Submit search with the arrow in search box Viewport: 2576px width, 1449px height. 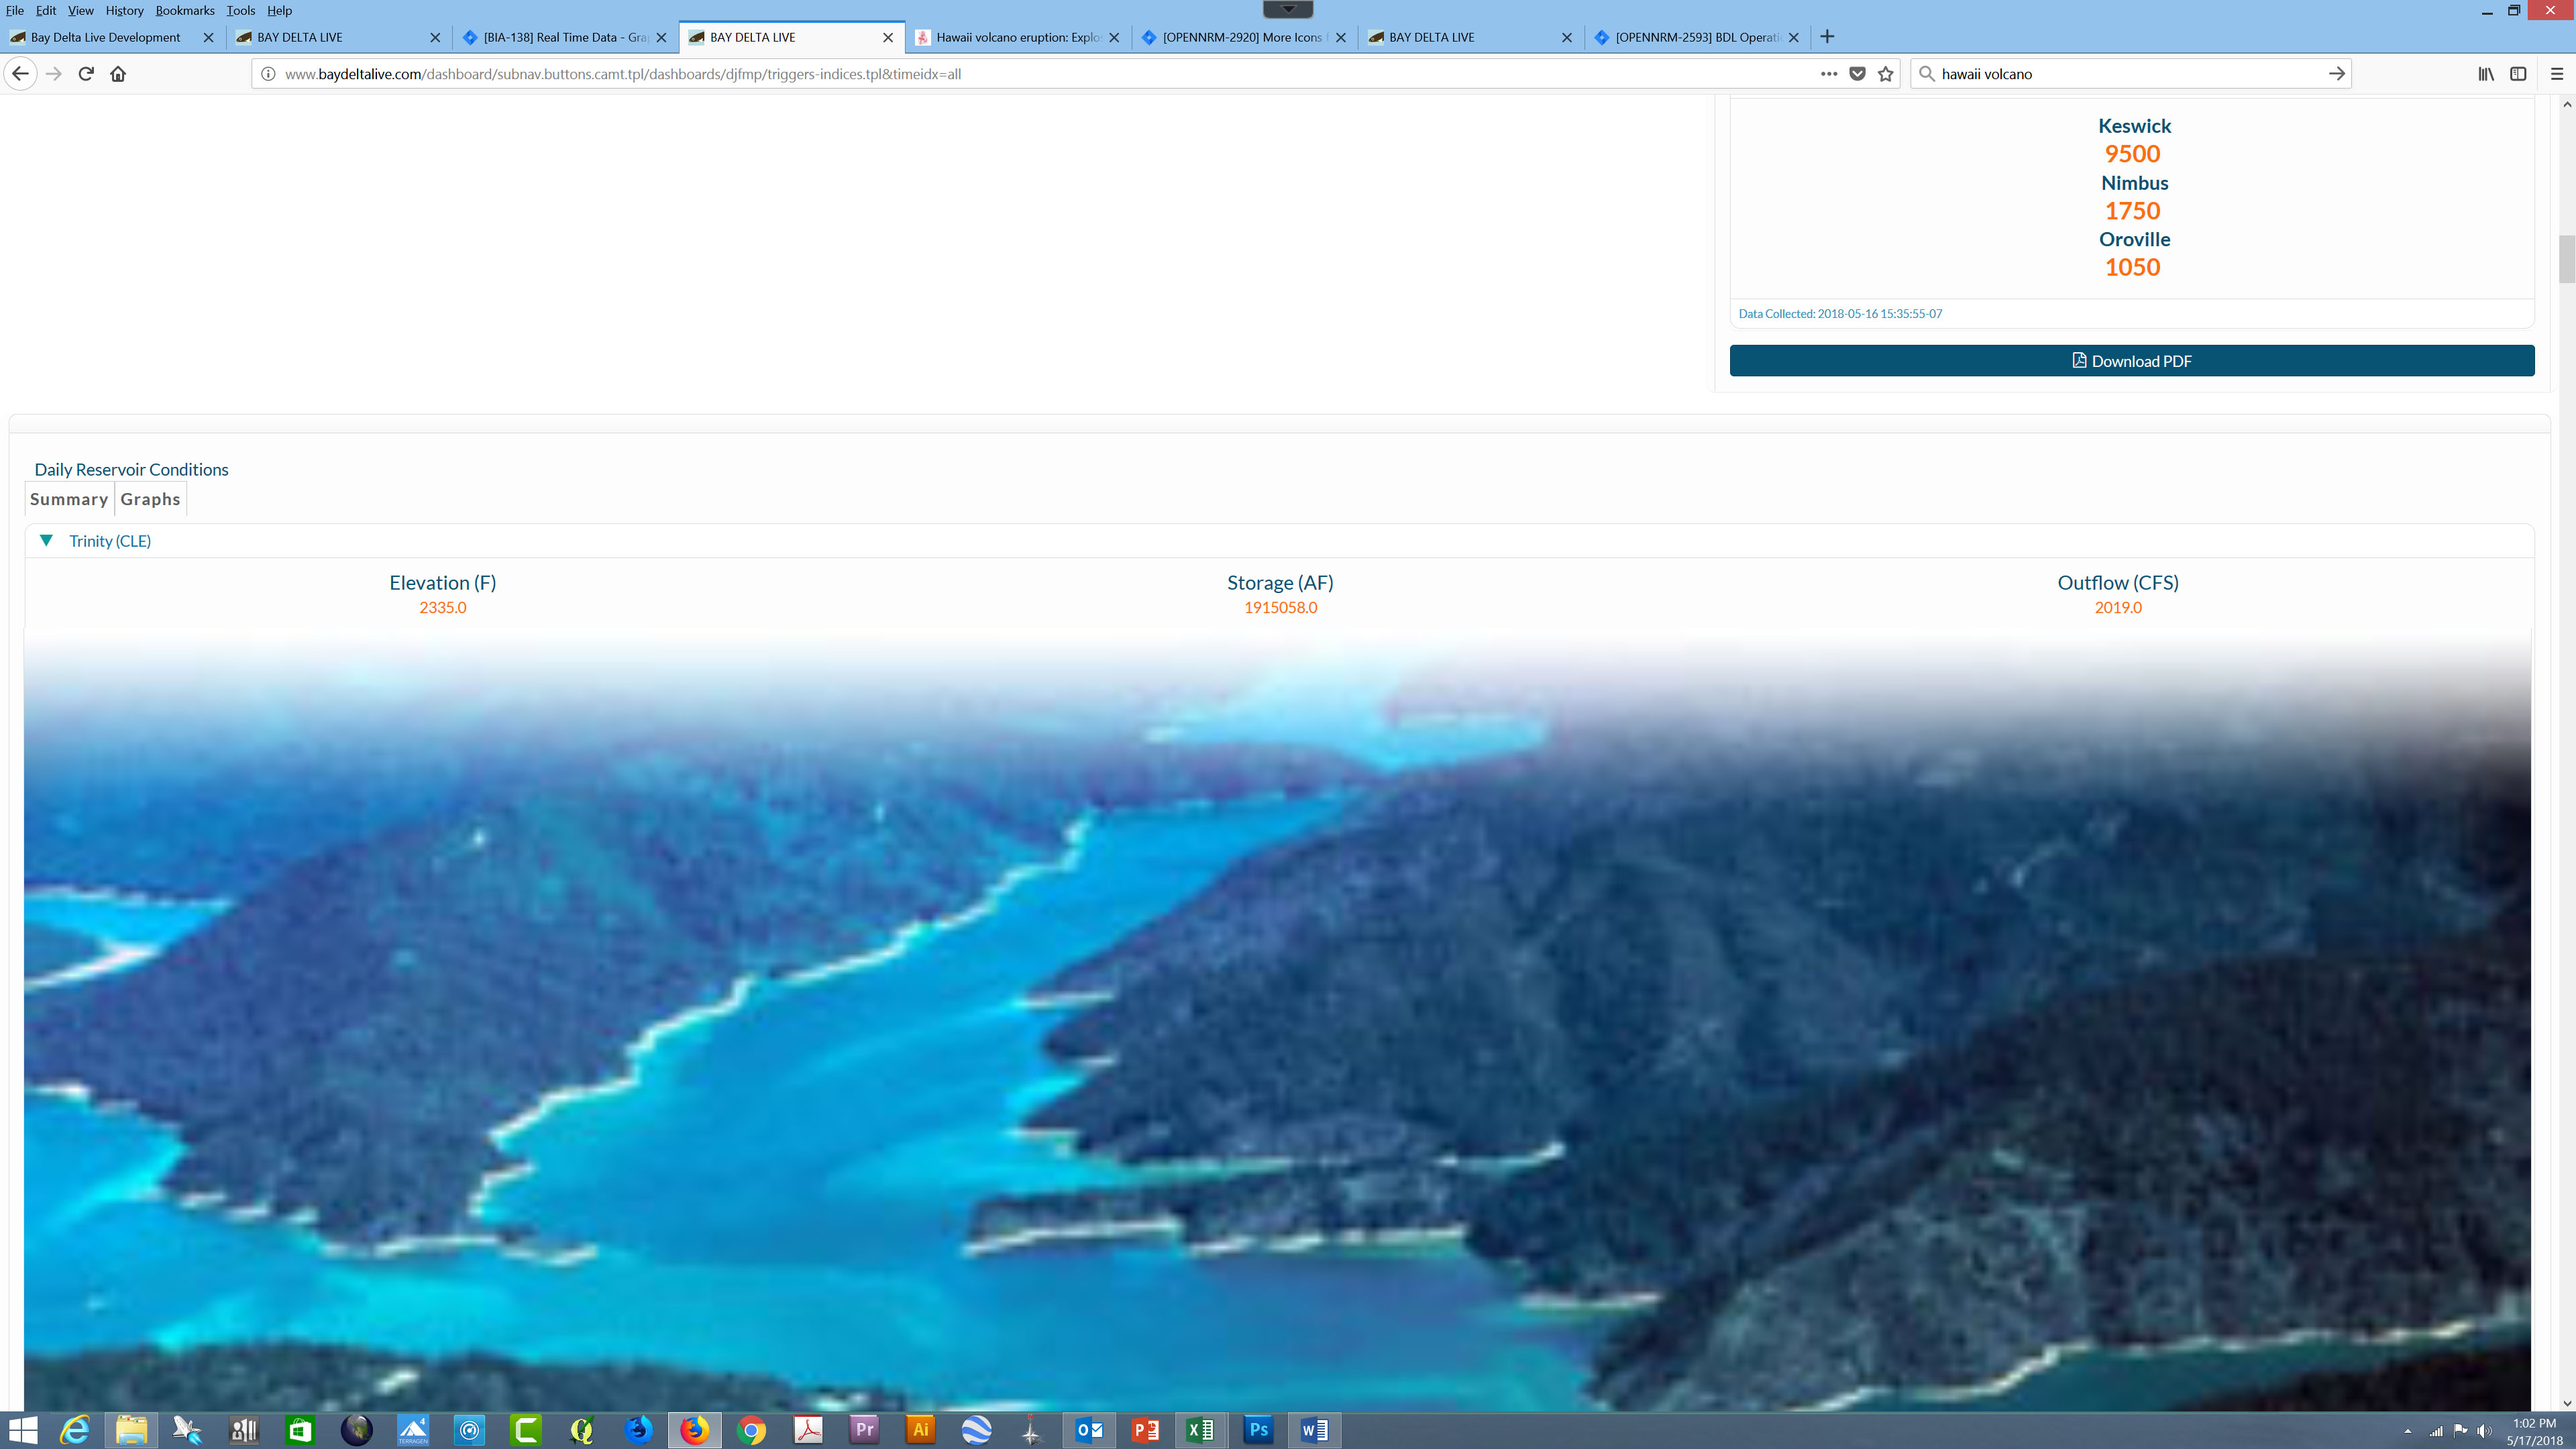coord(2336,74)
